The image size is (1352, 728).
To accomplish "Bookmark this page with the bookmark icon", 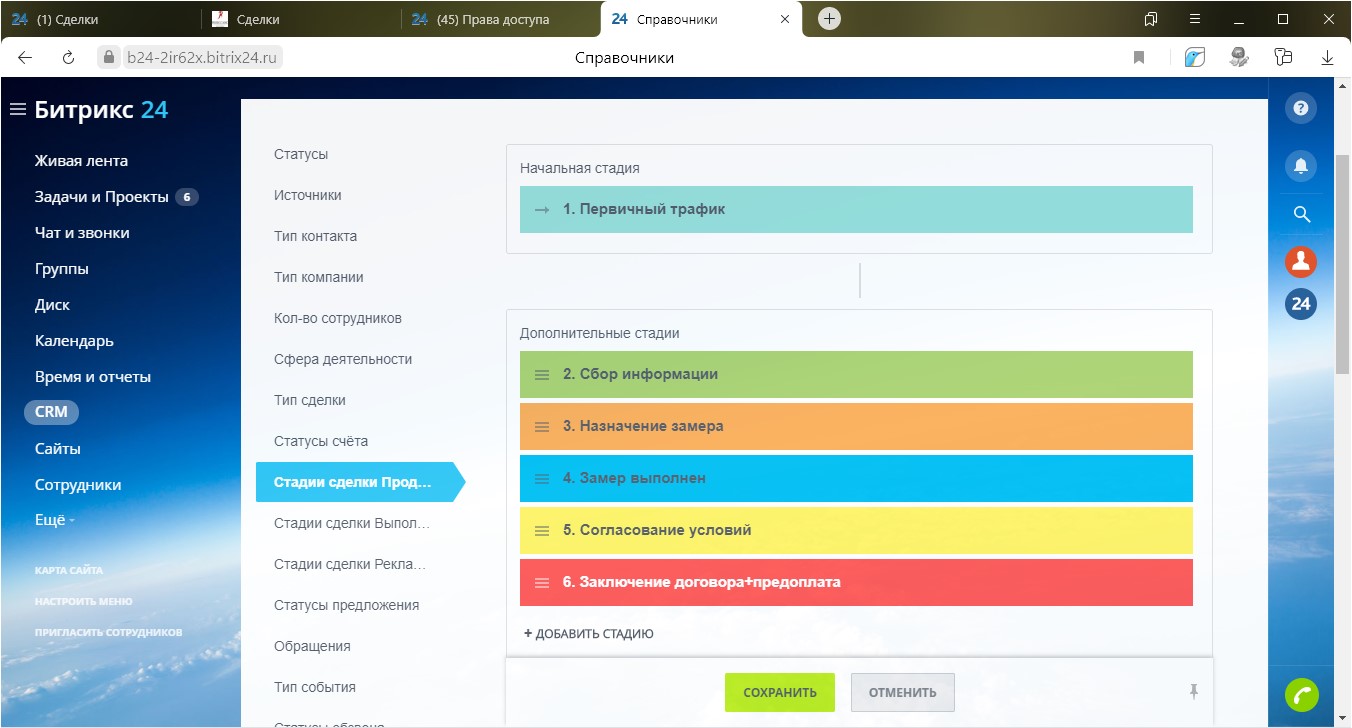I will point(1139,58).
